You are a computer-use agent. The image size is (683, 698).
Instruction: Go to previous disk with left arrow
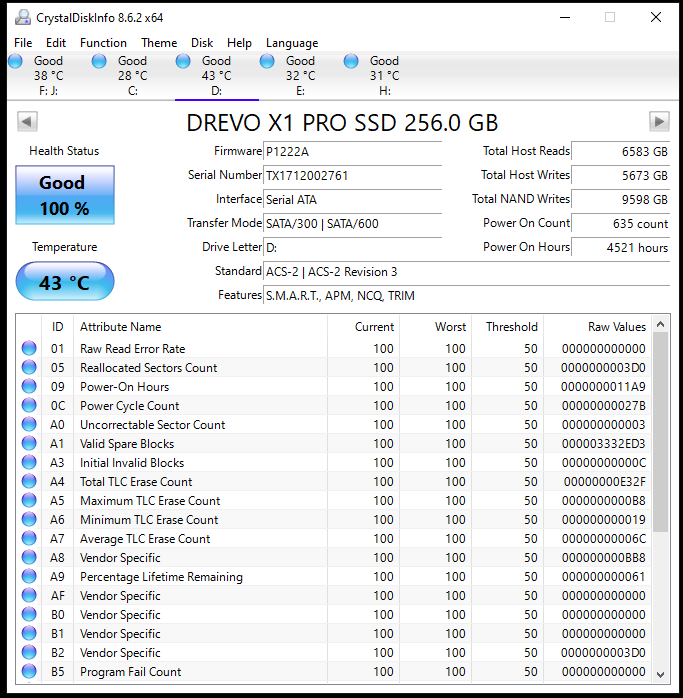pyautogui.click(x=27, y=122)
